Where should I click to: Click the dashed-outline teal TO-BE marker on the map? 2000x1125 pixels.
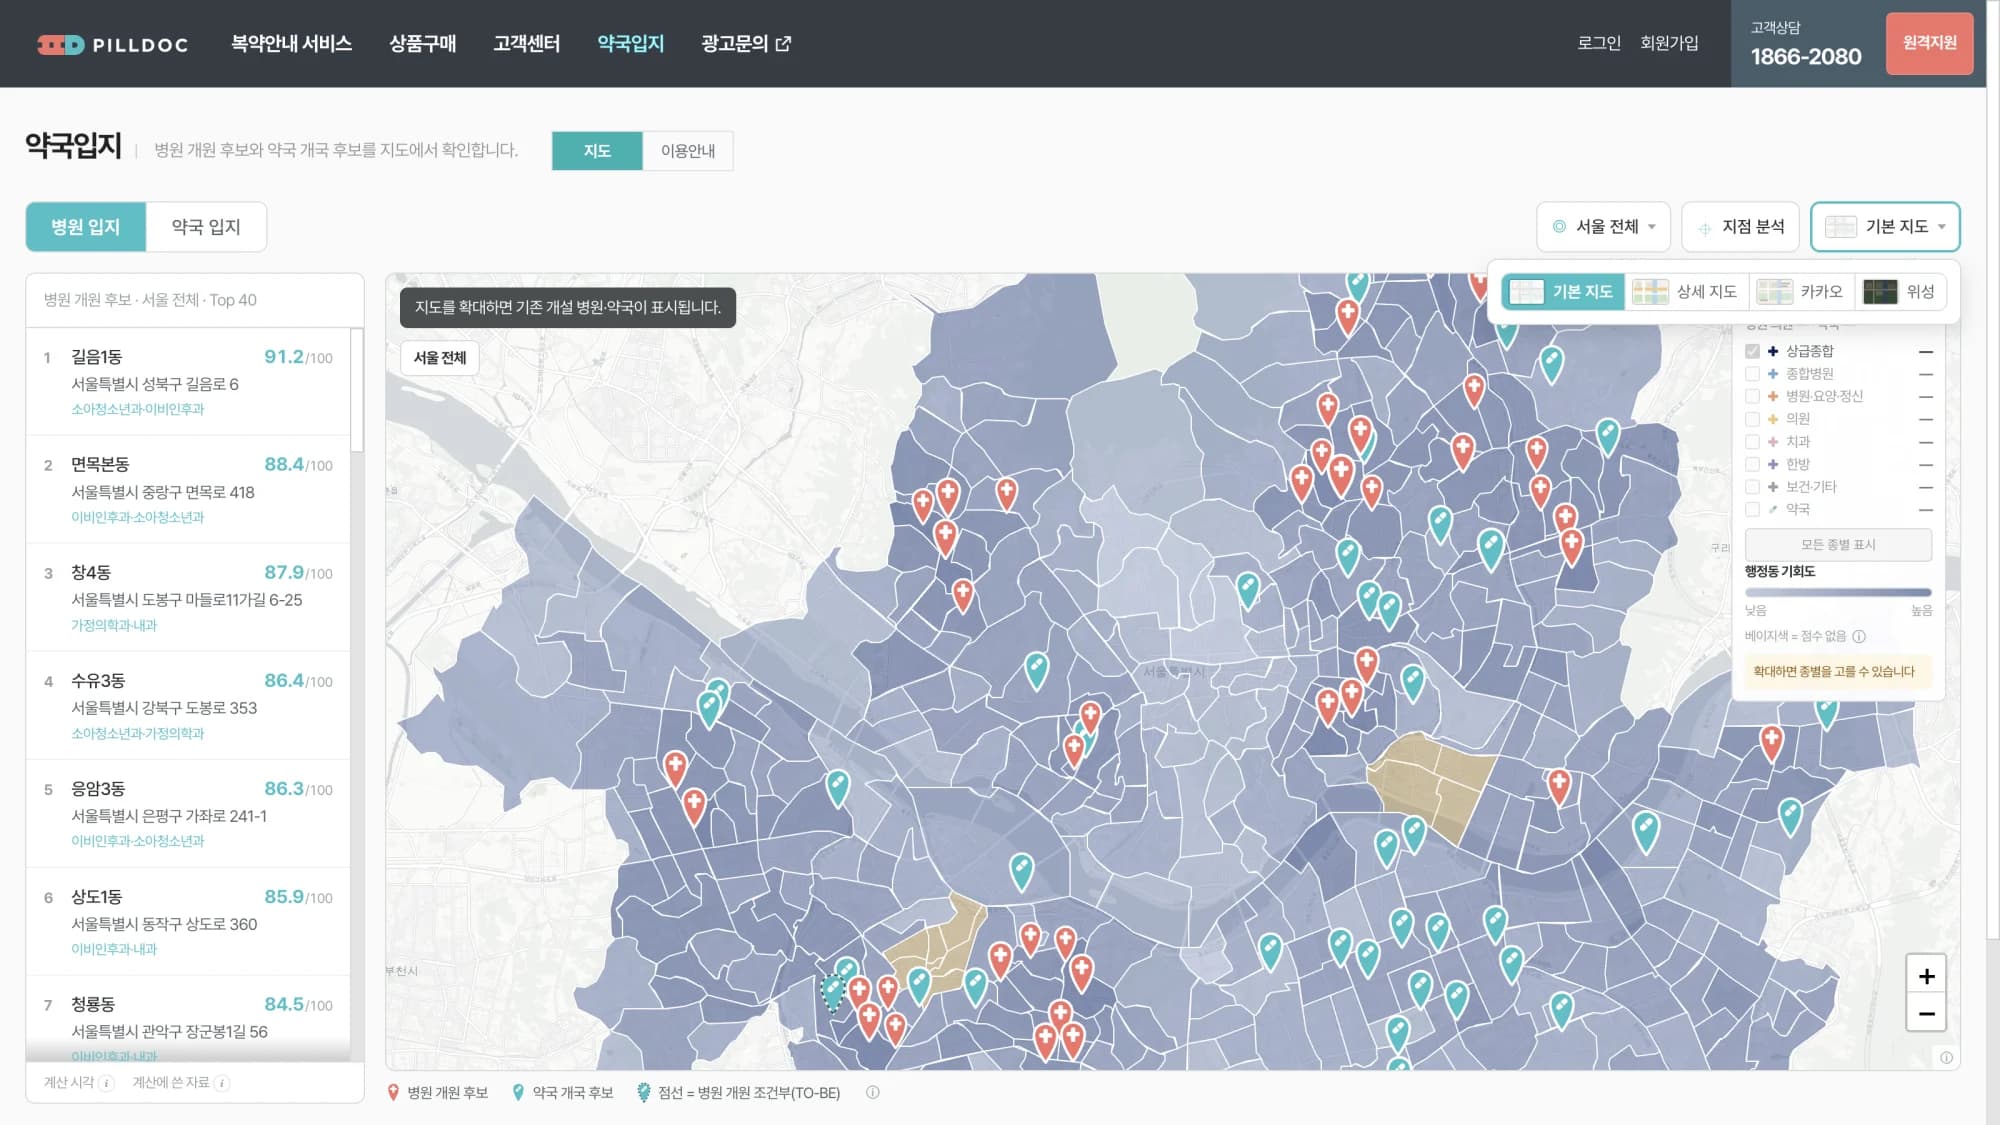[832, 992]
